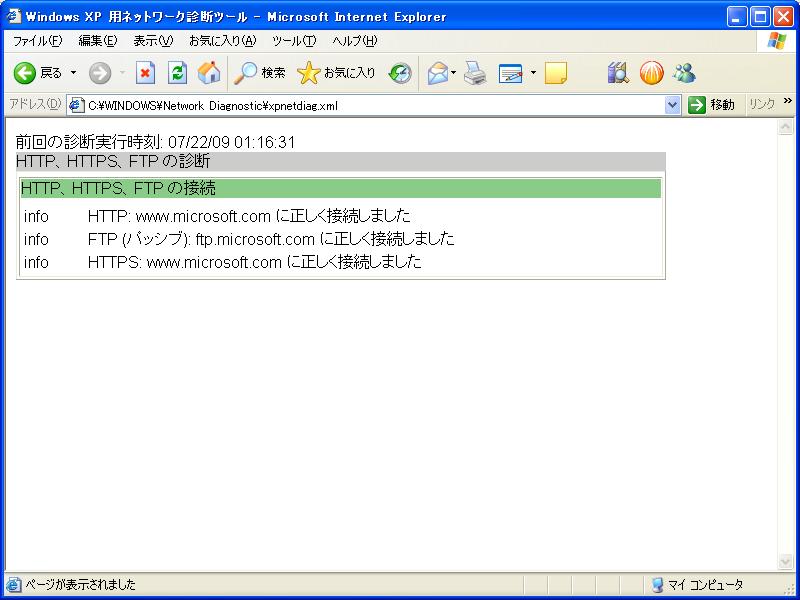Click the green Back (戻る) arrow button

[x=37, y=73]
